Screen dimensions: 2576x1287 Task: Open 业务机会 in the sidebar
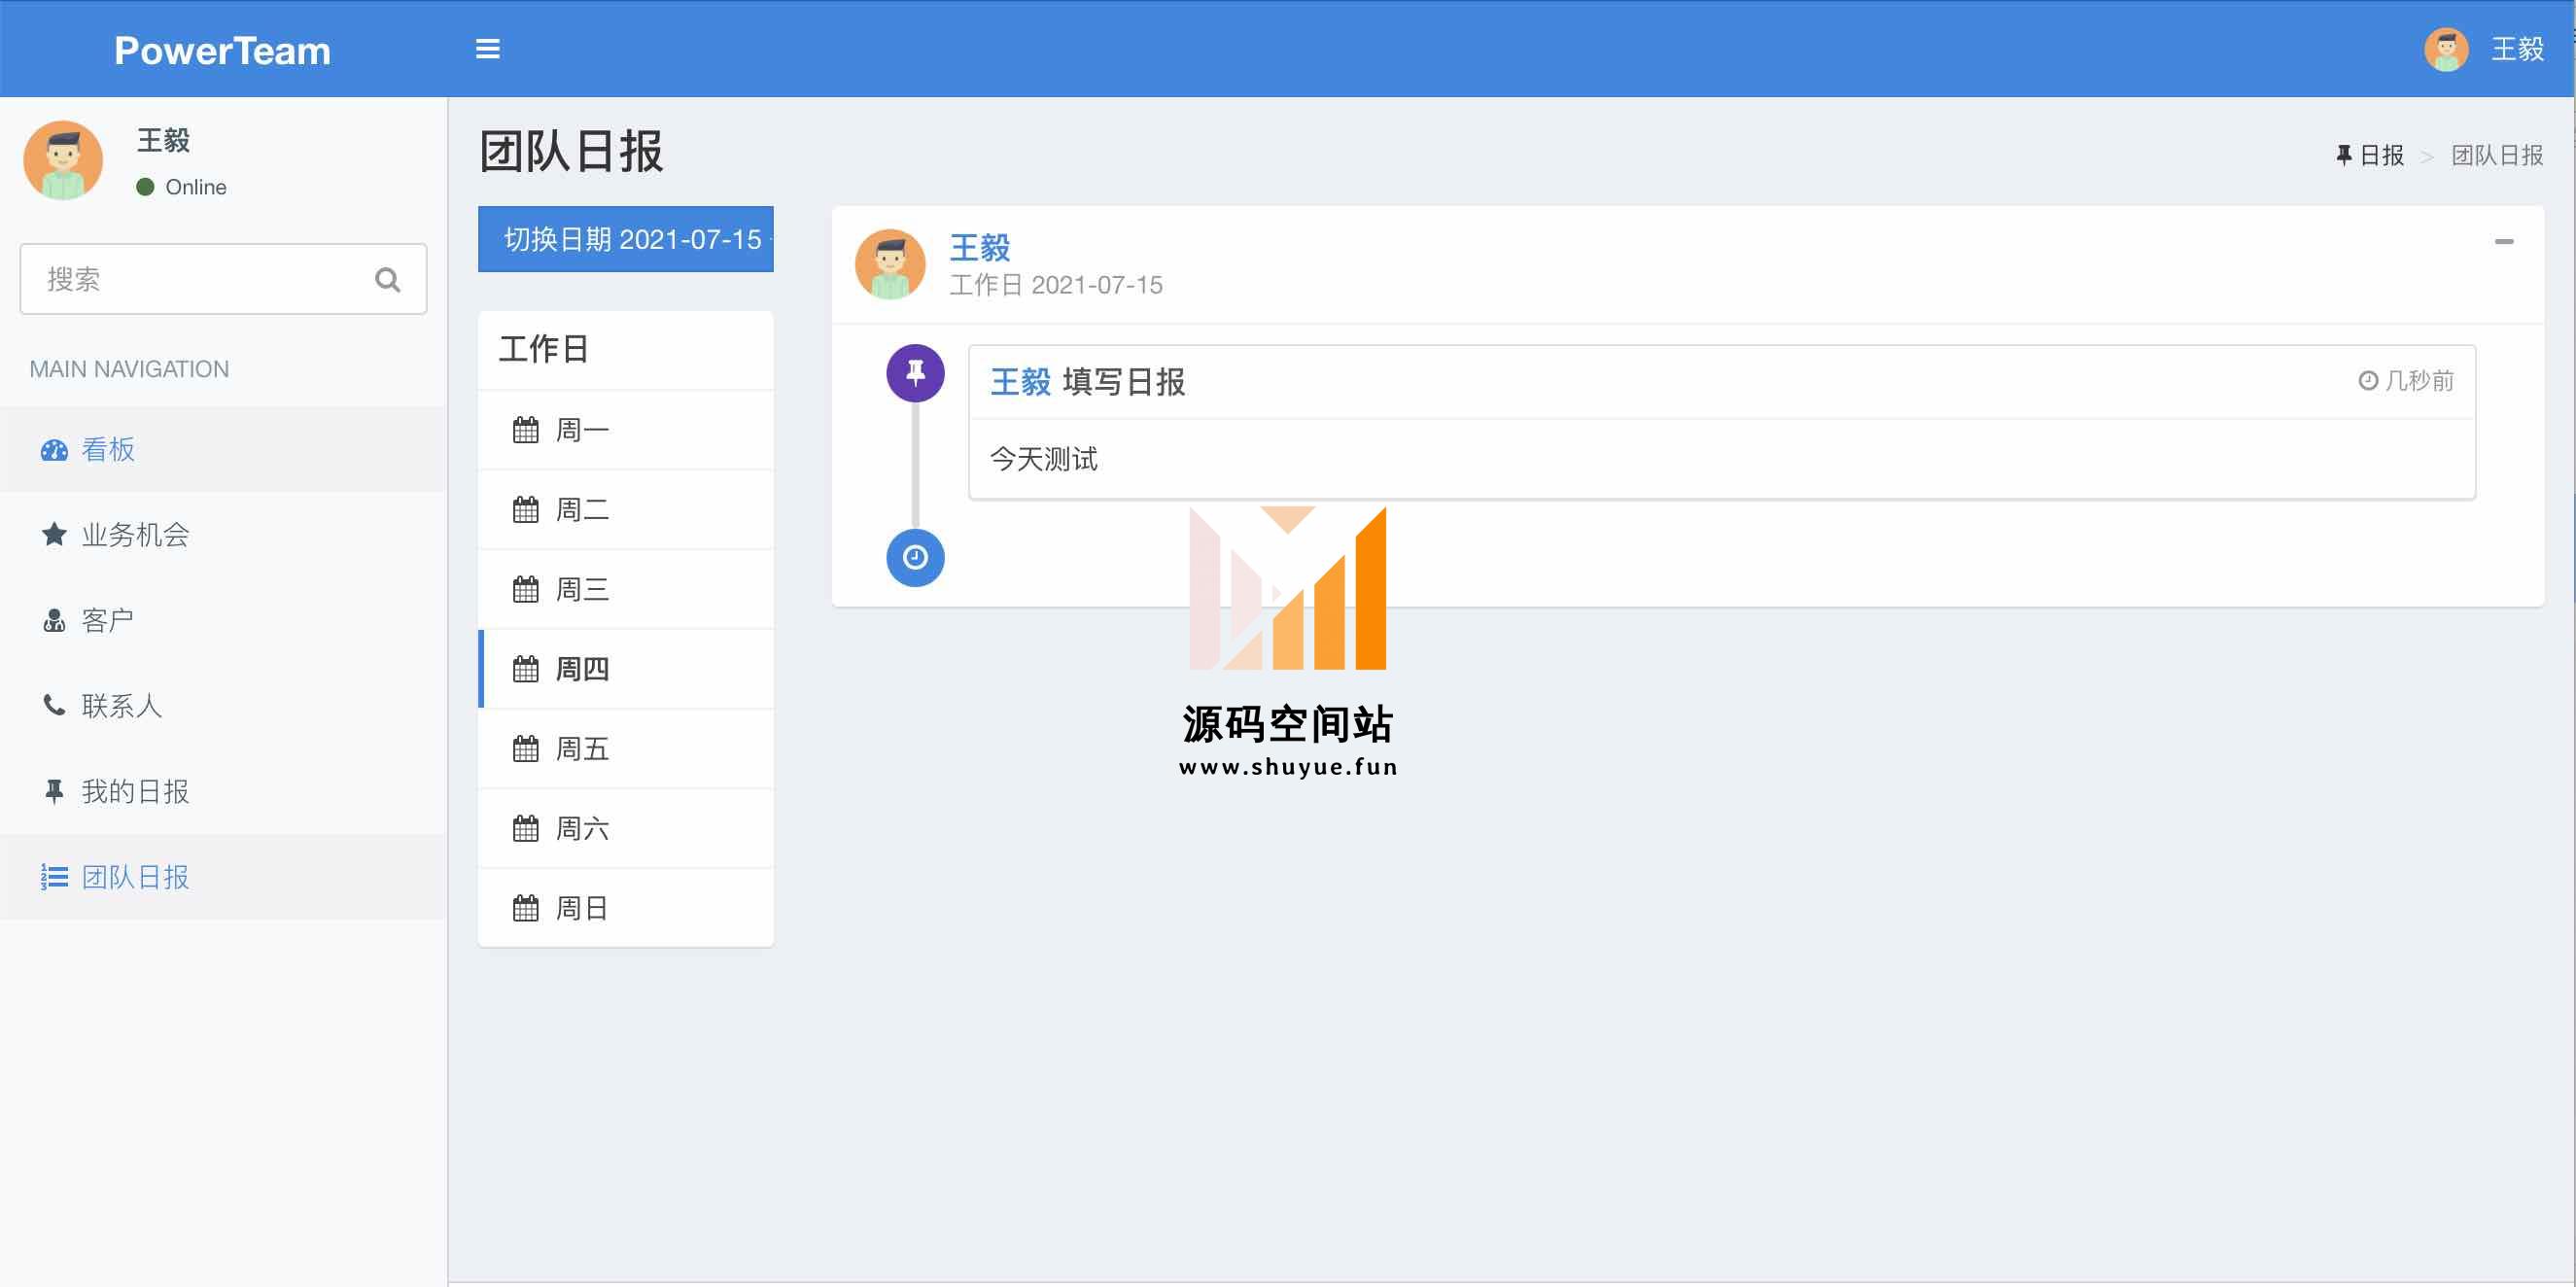pos(223,535)
